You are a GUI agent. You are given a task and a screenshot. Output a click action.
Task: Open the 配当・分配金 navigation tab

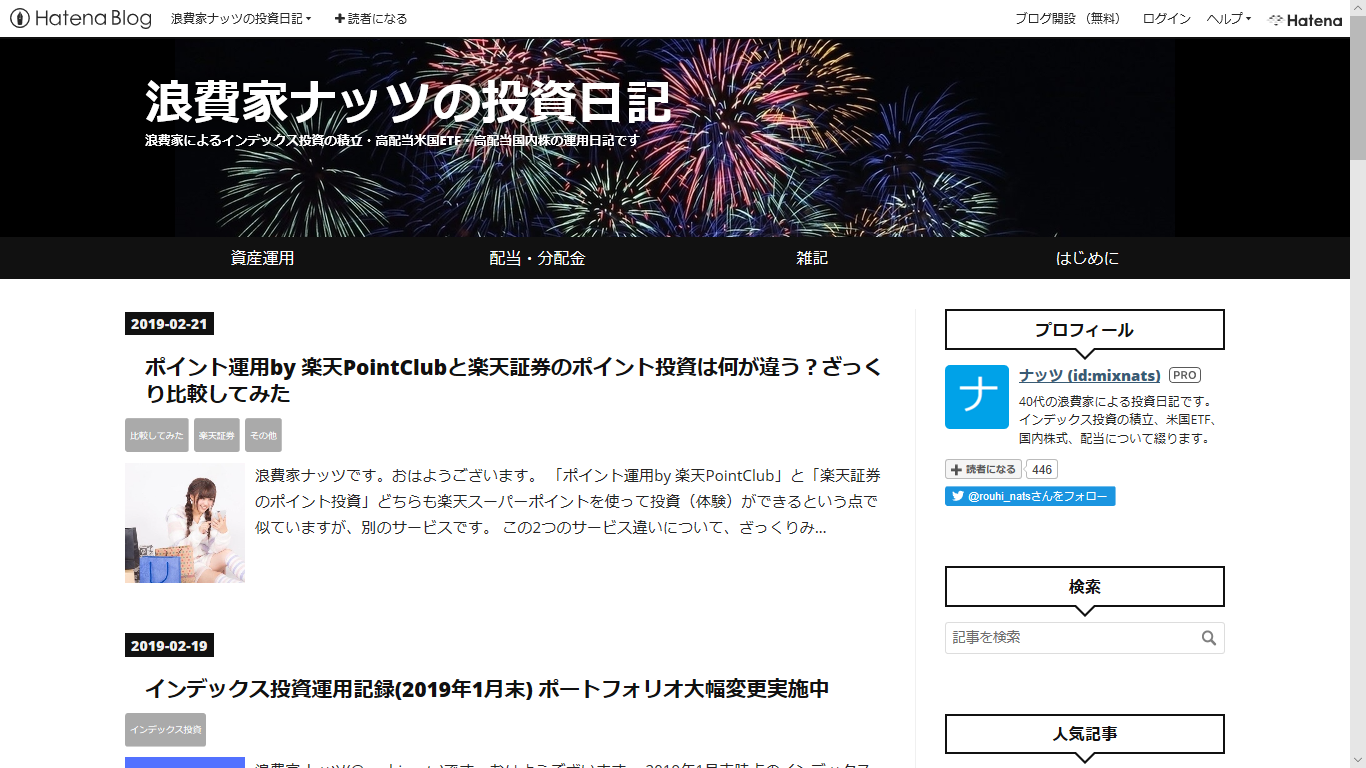point(537,258)
